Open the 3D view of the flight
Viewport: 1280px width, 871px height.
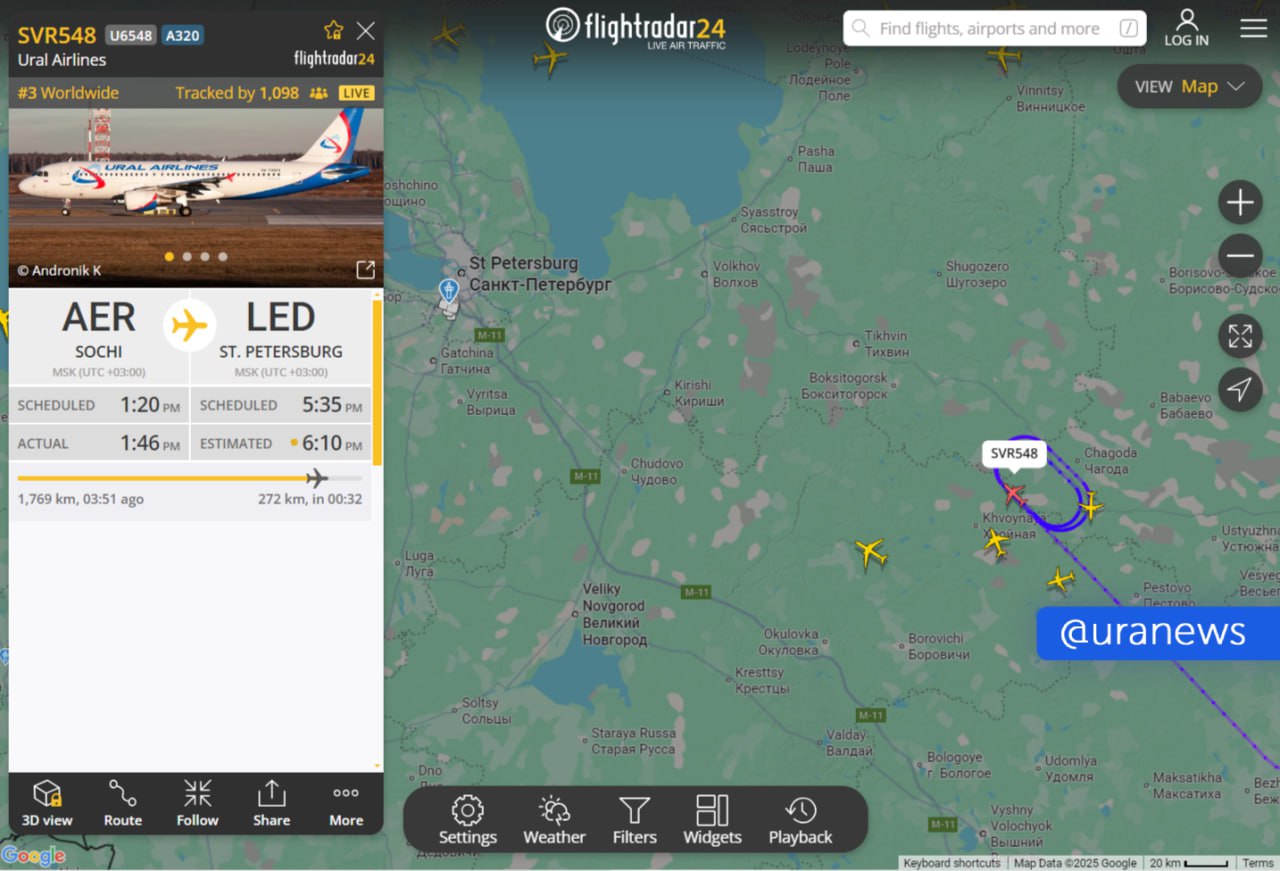(x=47, y=803)
